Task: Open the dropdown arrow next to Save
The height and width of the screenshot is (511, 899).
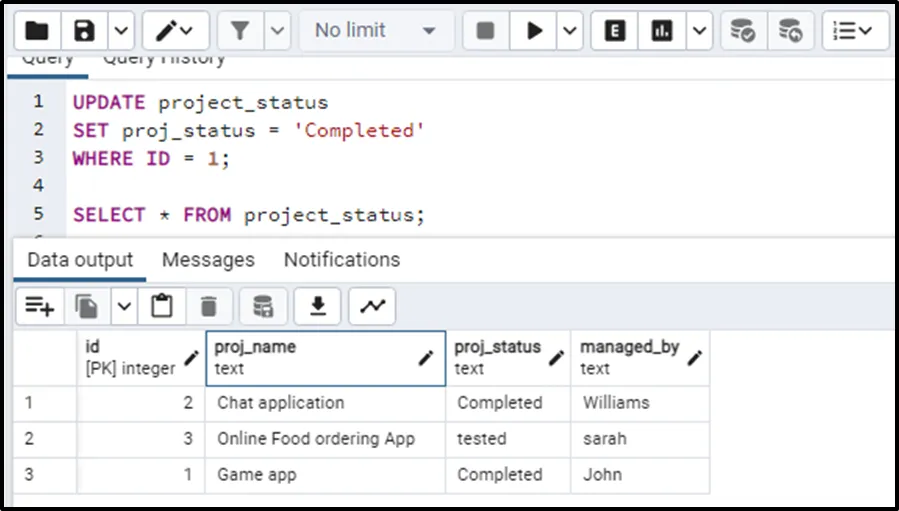Action: tap(120, 31)
